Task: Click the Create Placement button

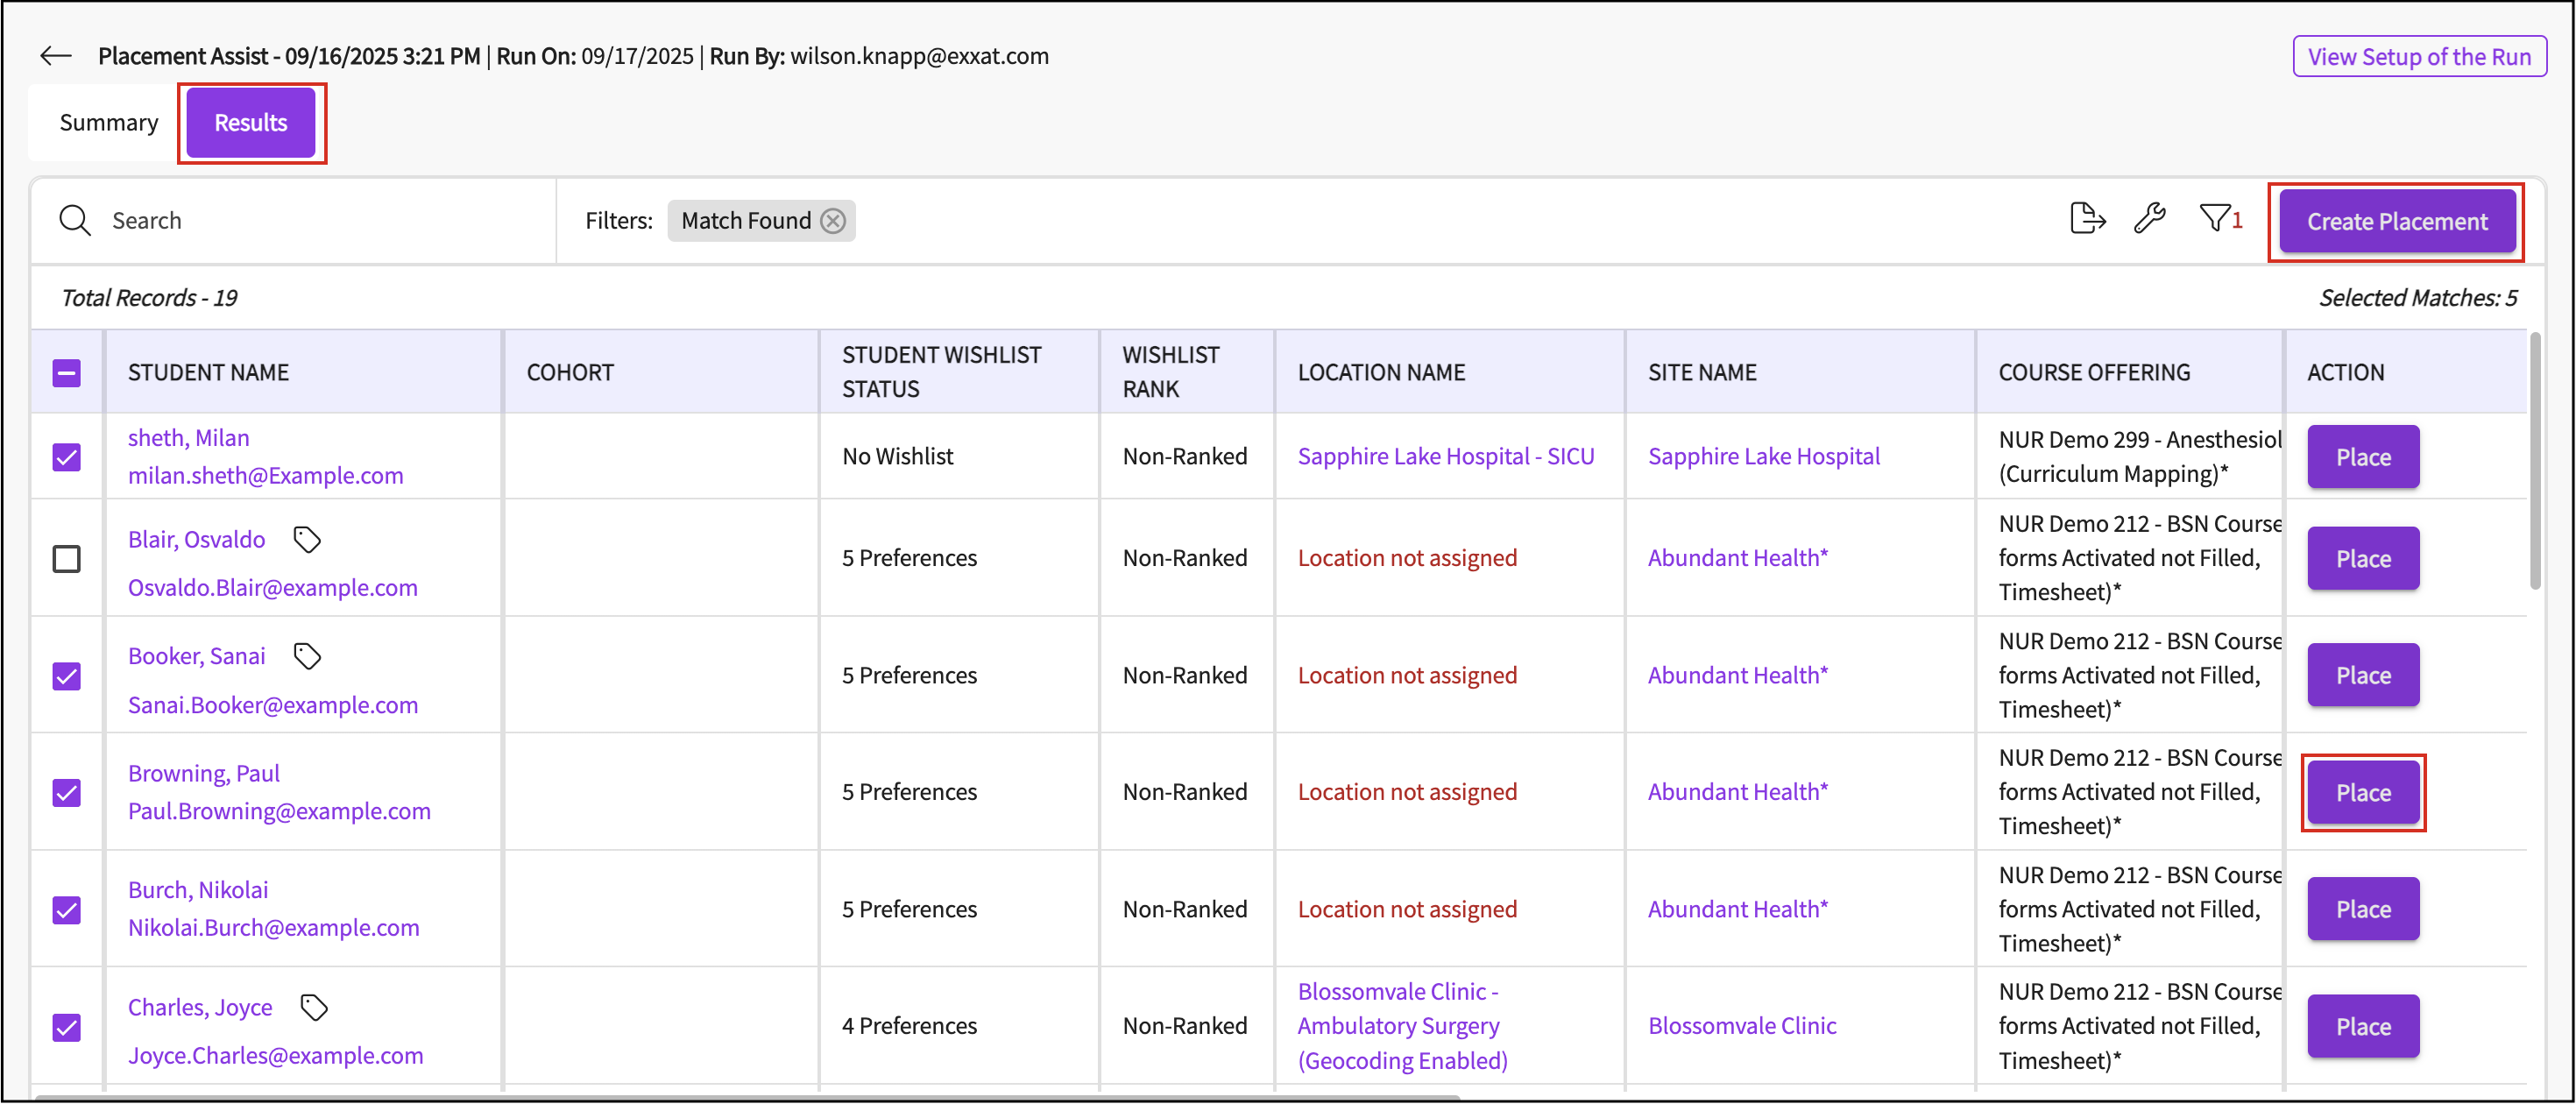Action: point(2396,221)
